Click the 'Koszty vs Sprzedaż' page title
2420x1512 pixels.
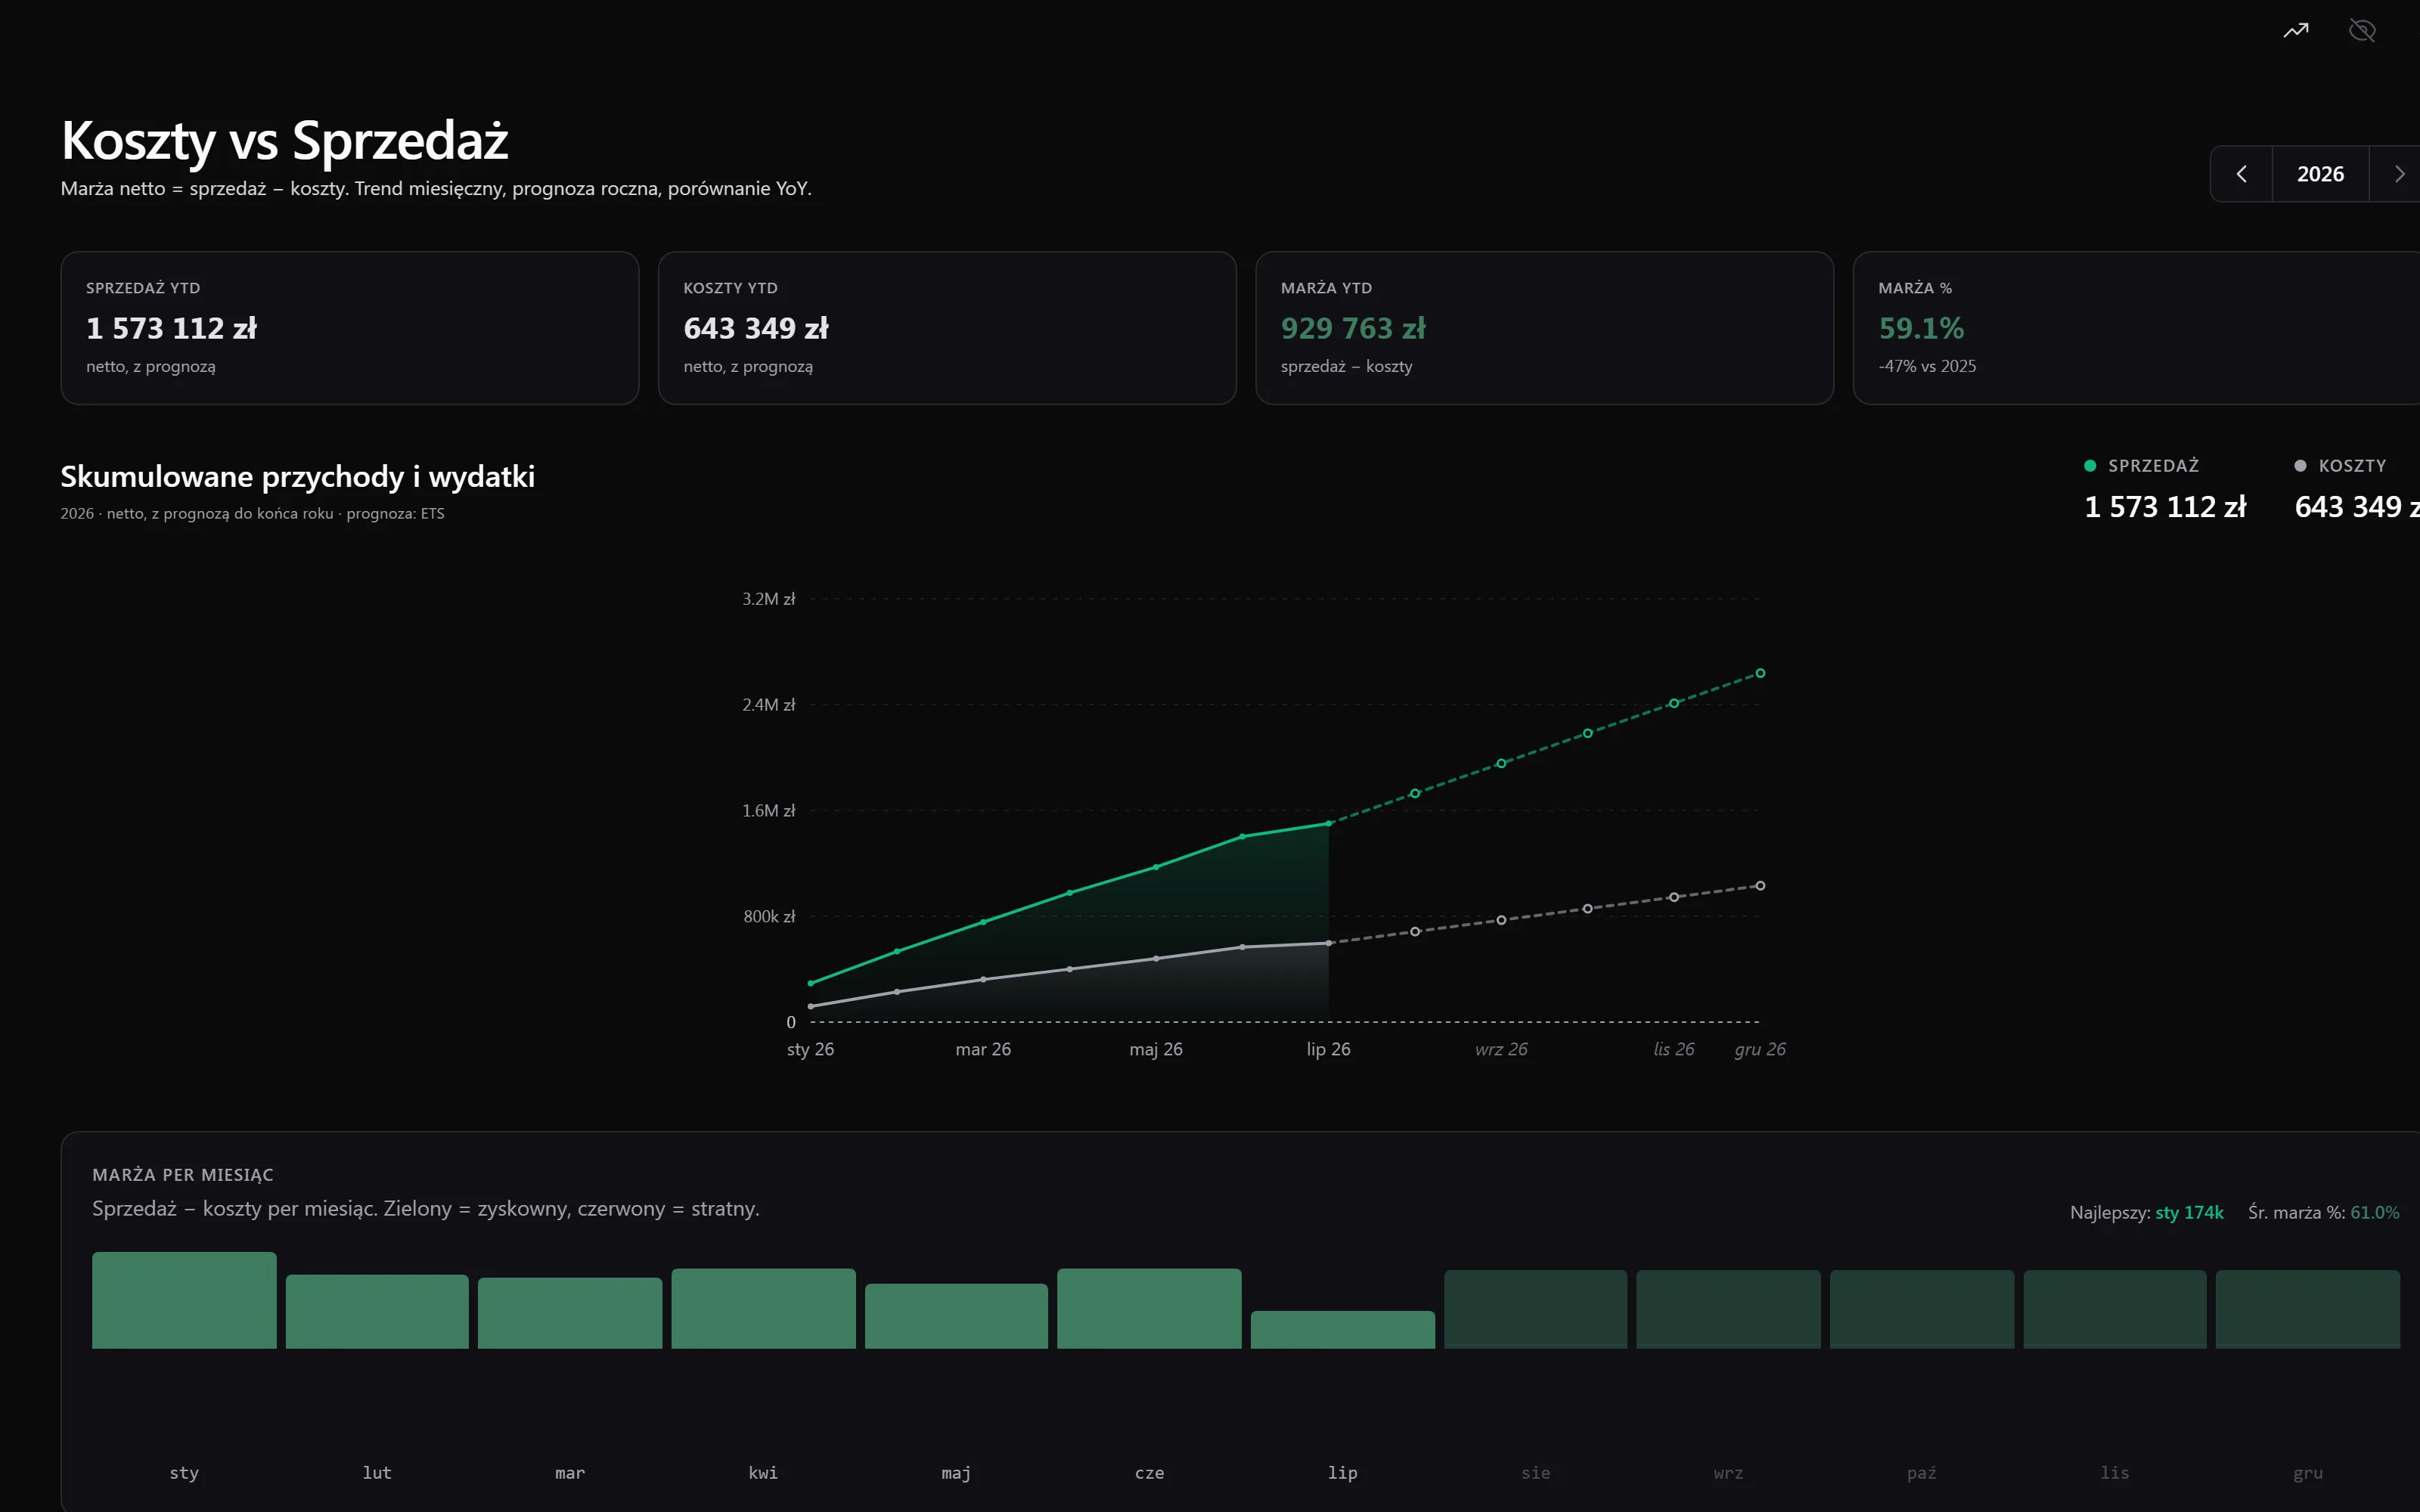pyautogui.click(x=285, y=141)
